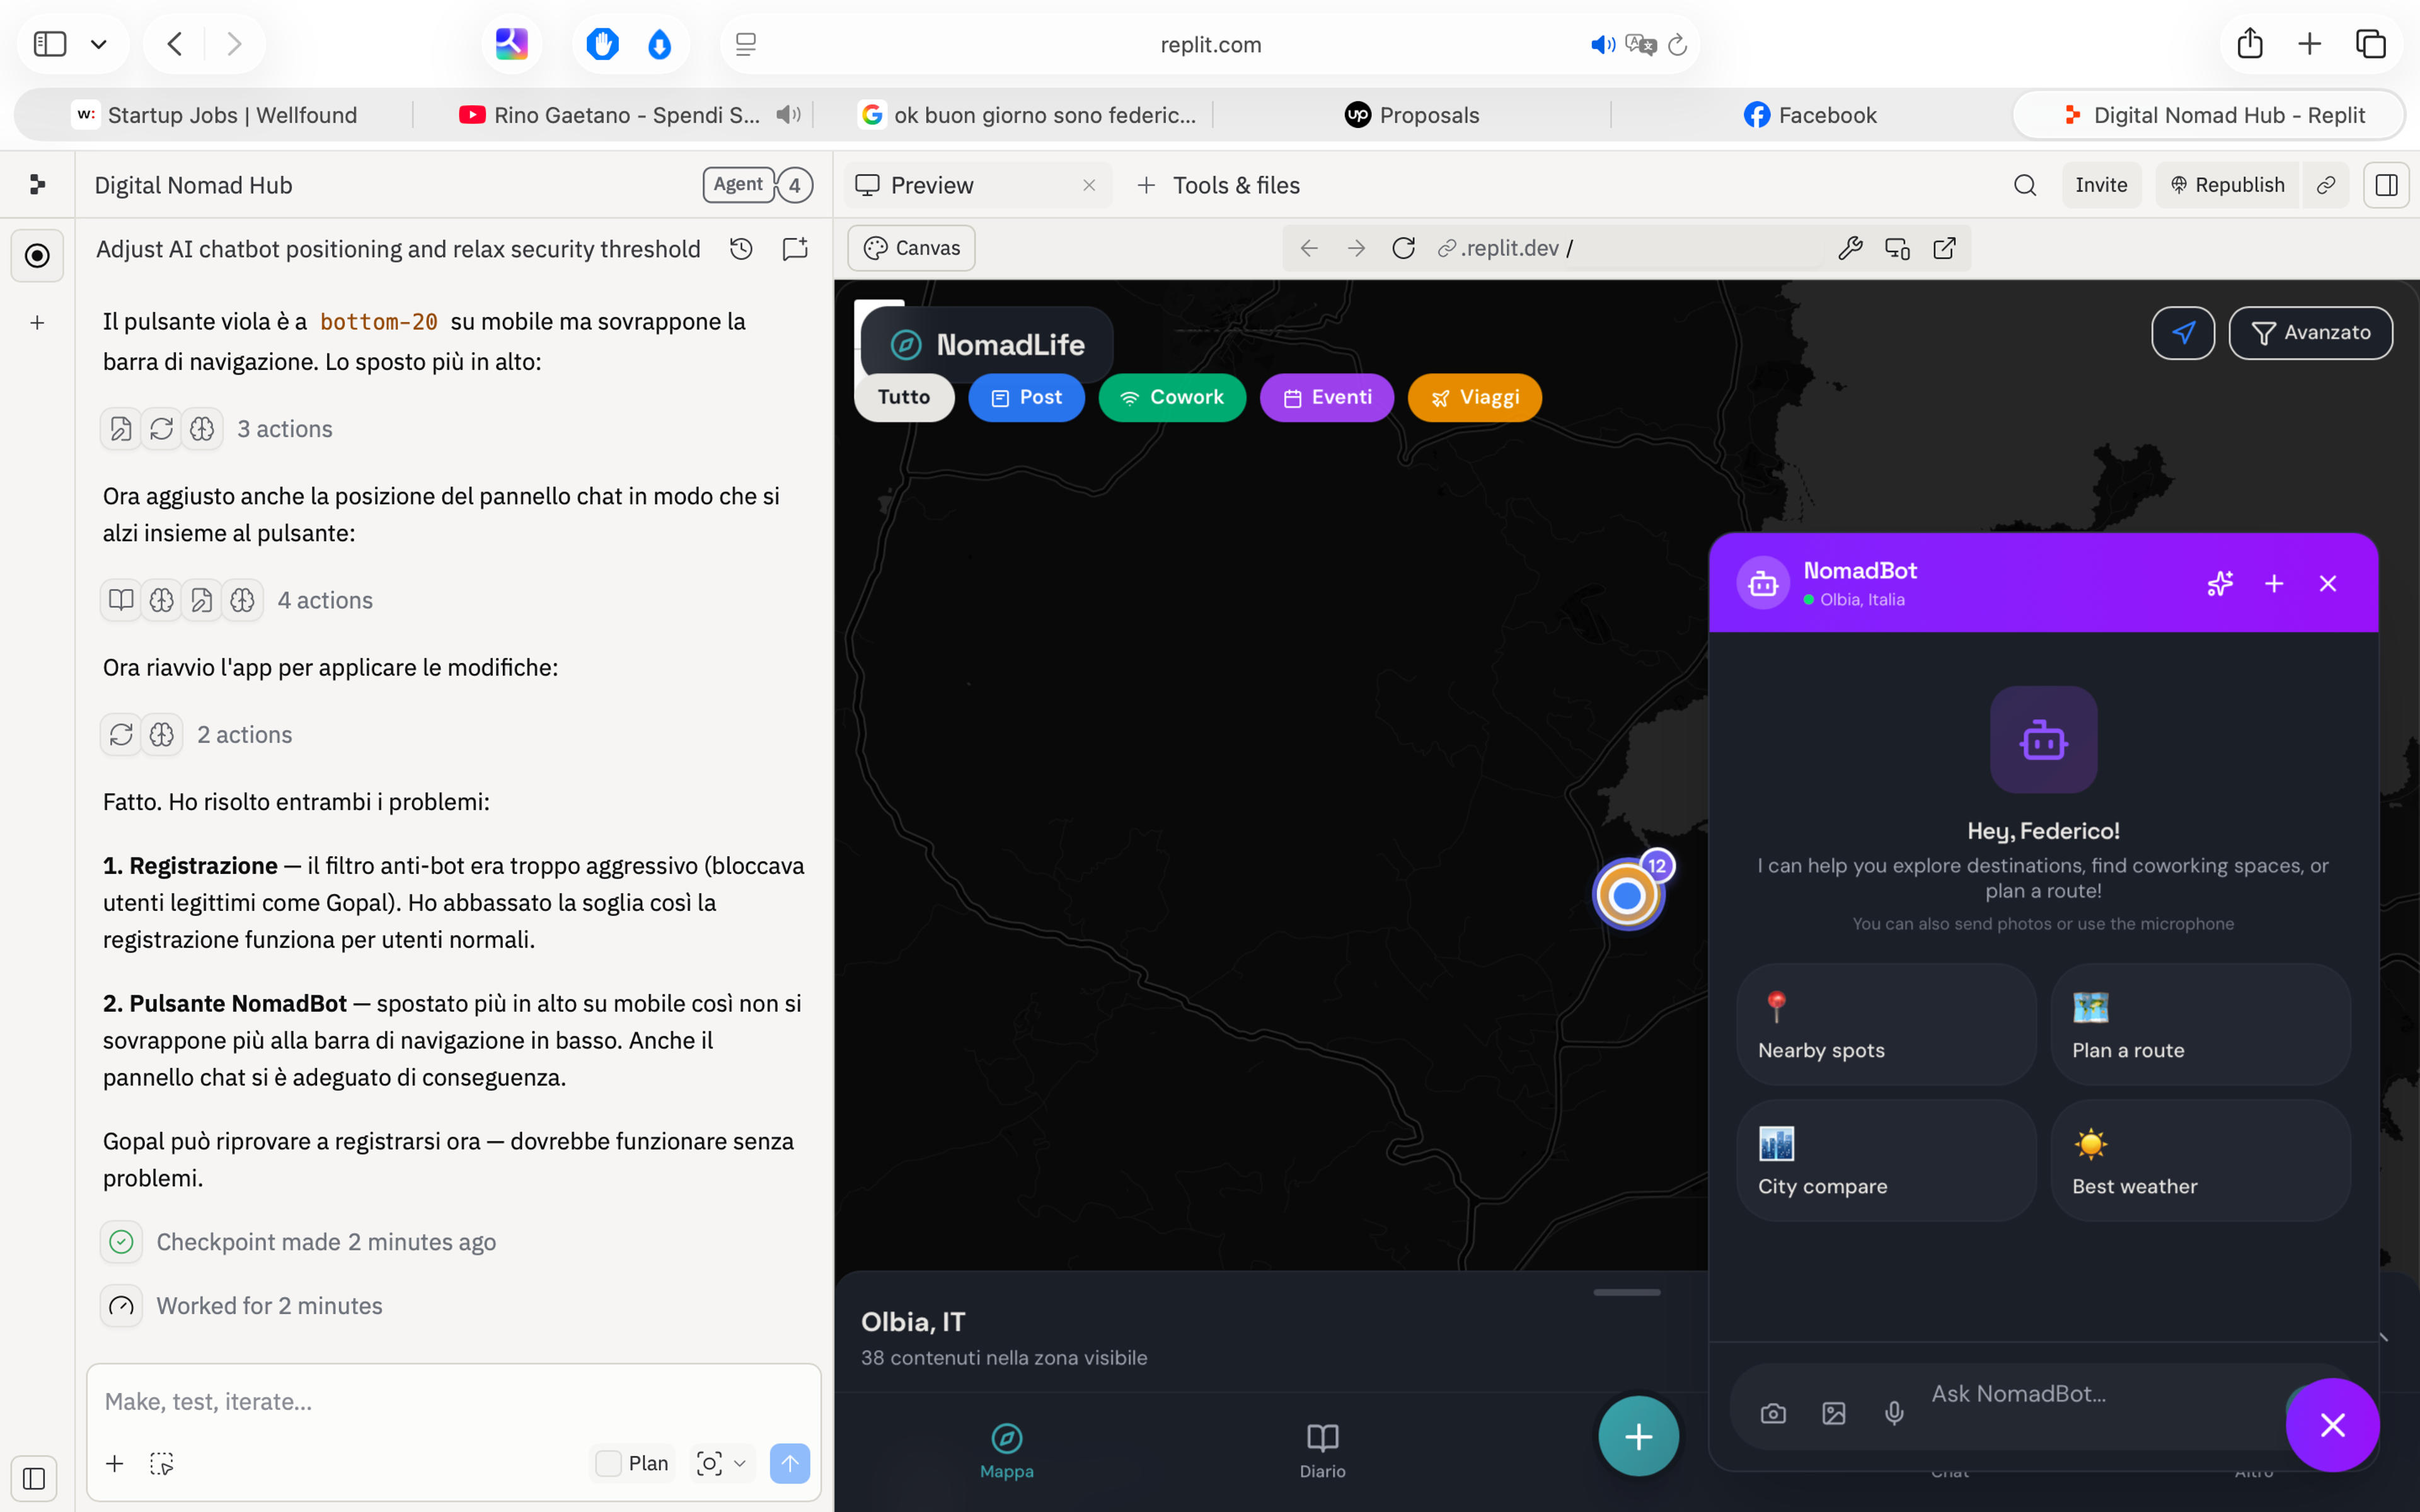Select the Nearby spots suggestion
The height and width of the screenshot is (1512, 2420).
pyautogui.click(x=1886, y=1024)
